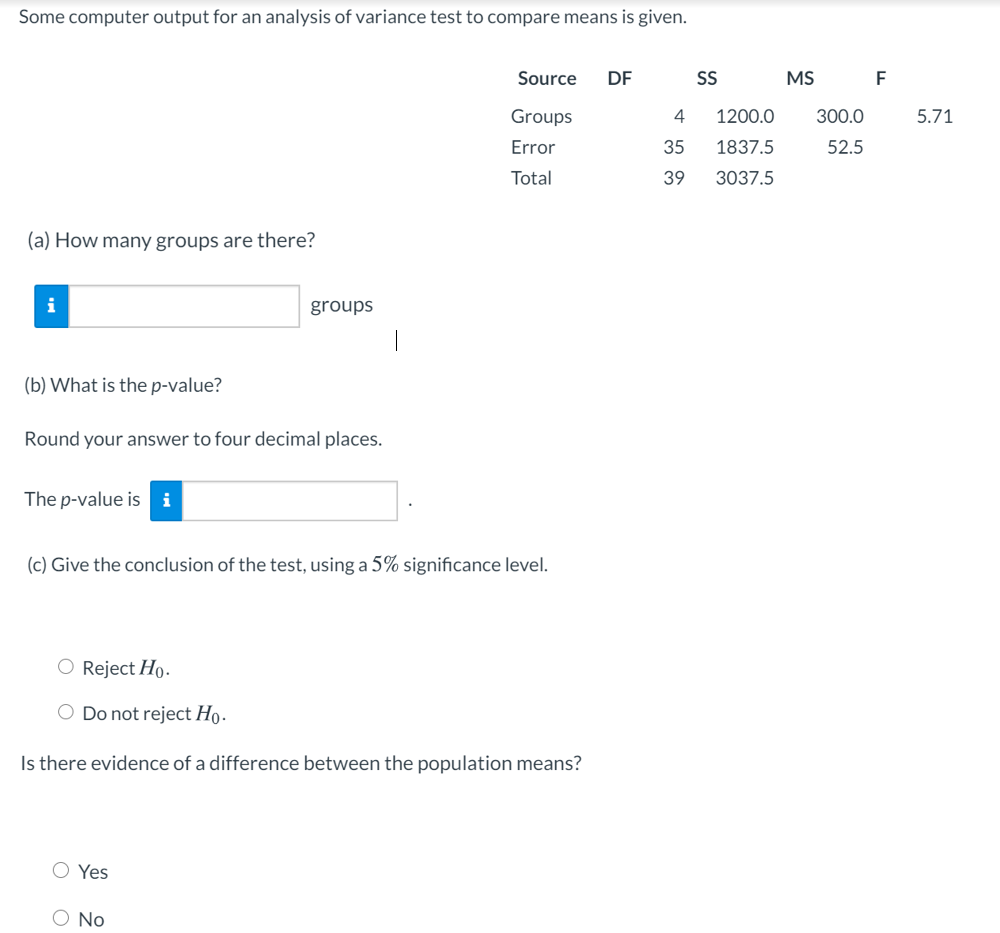Click the MS column header
This screenshot has width=1000, height=933.
tap(800, 78)
